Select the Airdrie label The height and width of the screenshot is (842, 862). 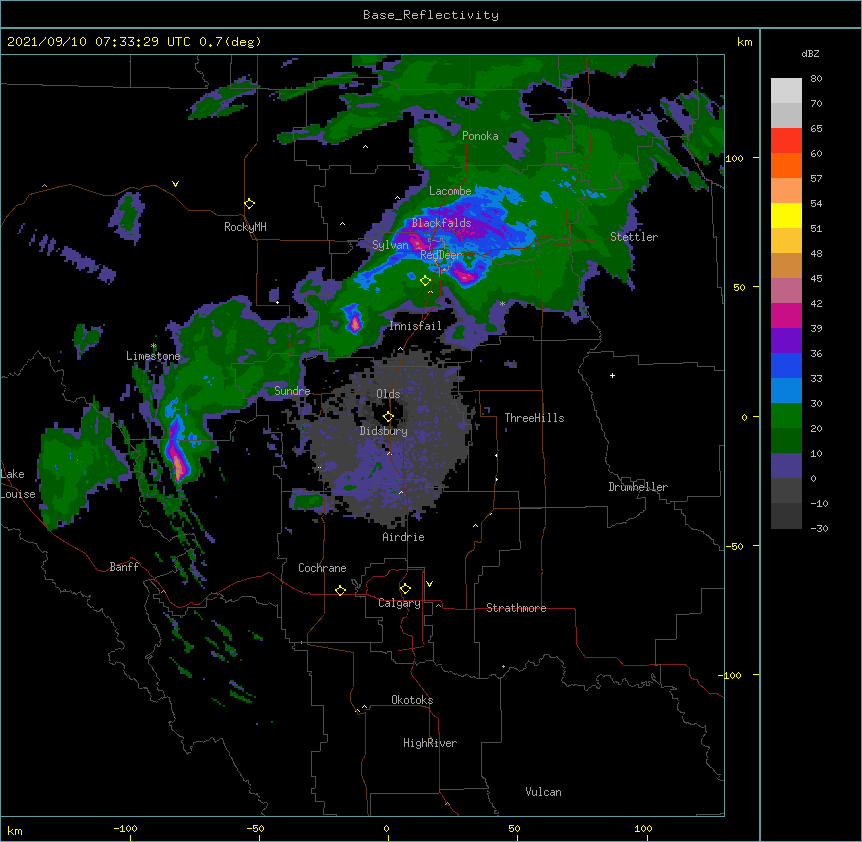tap(403, 537)
